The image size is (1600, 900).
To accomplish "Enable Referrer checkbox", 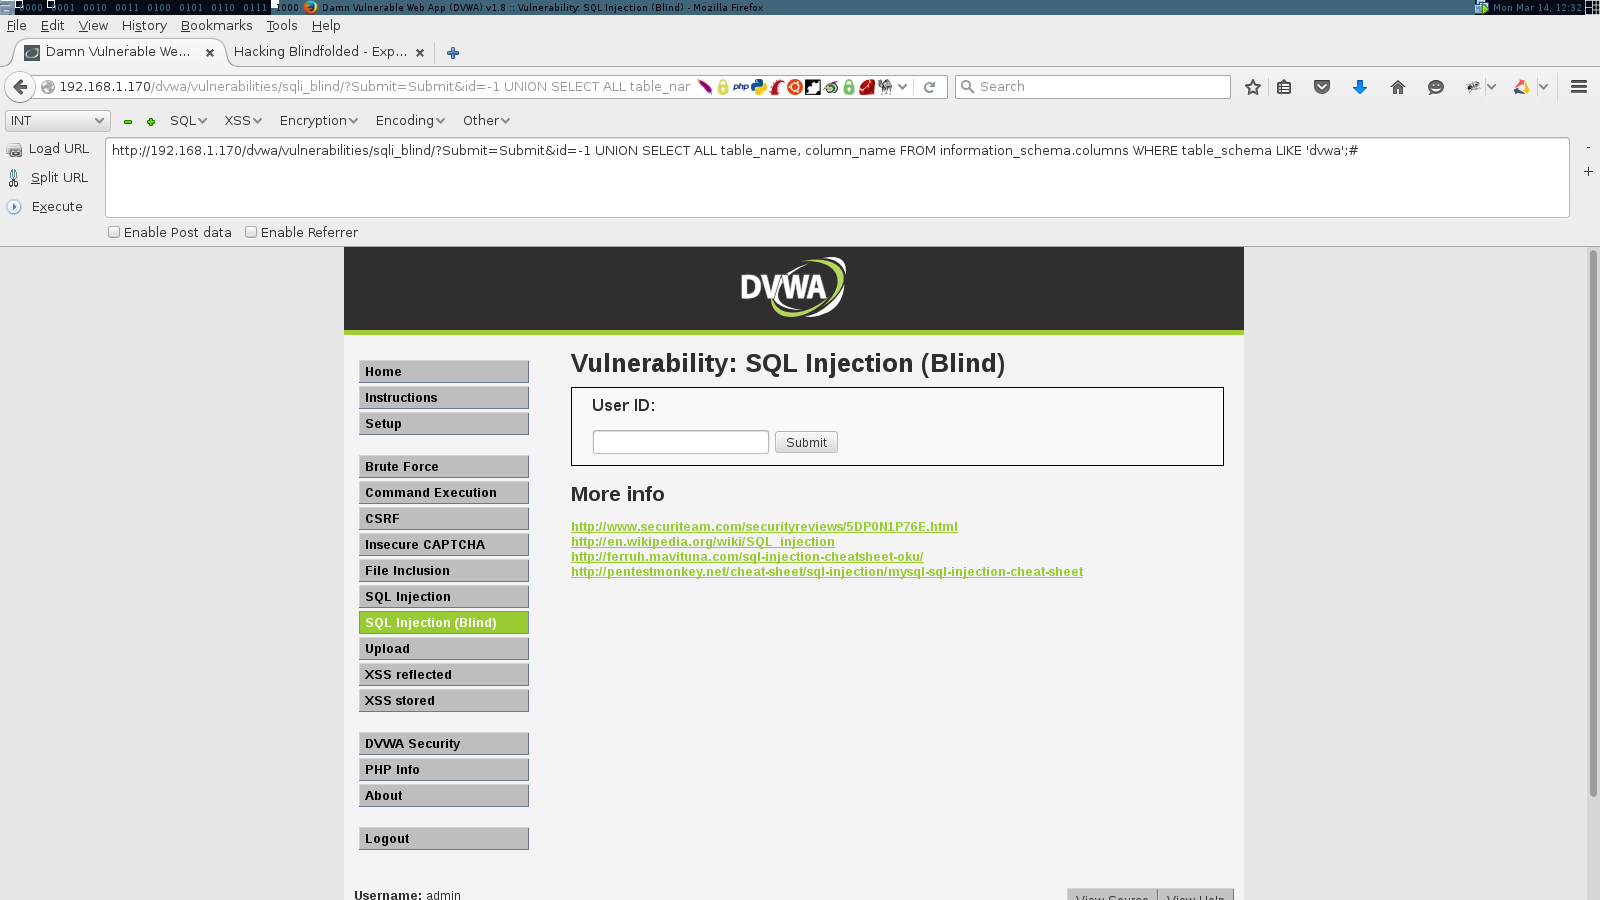I will coord(251,232).
